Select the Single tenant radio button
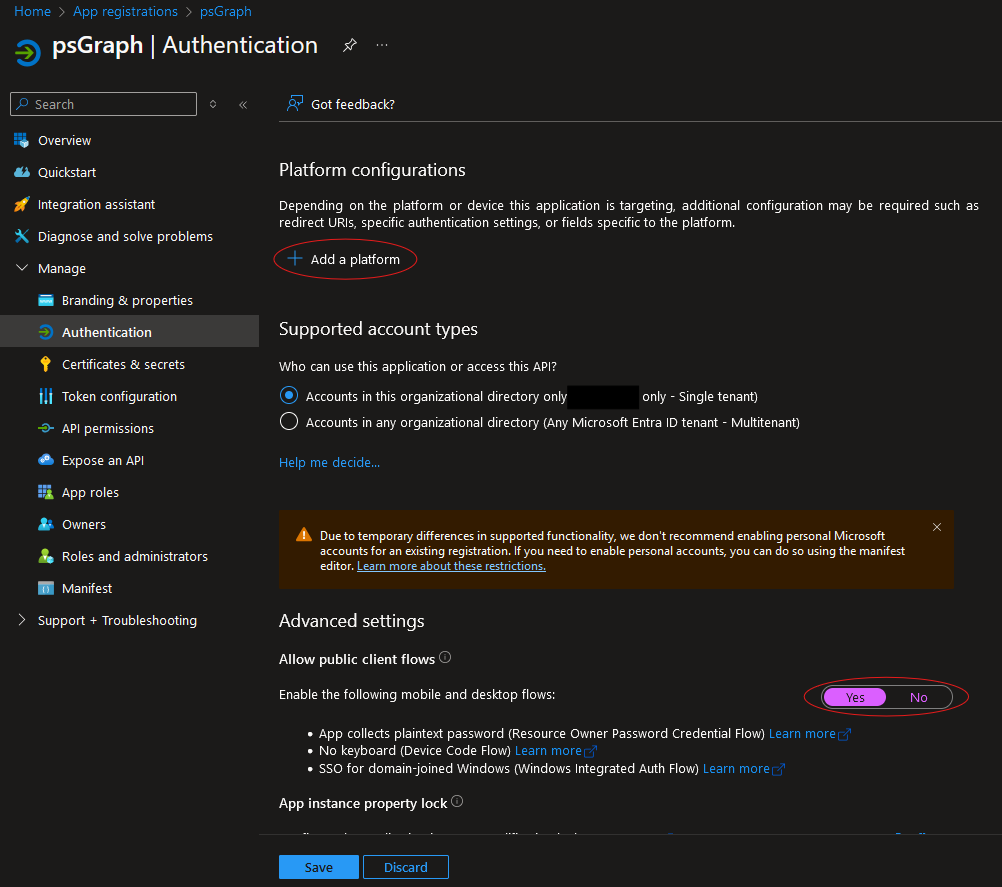The width and height of the screenshot is (1002, 887). click(x=289, y=395)
